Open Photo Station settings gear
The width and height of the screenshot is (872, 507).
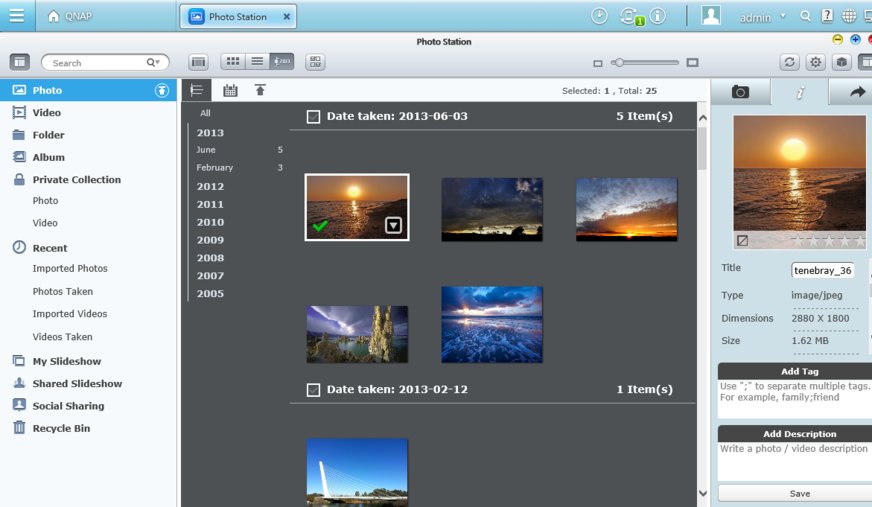click(816, 62)
